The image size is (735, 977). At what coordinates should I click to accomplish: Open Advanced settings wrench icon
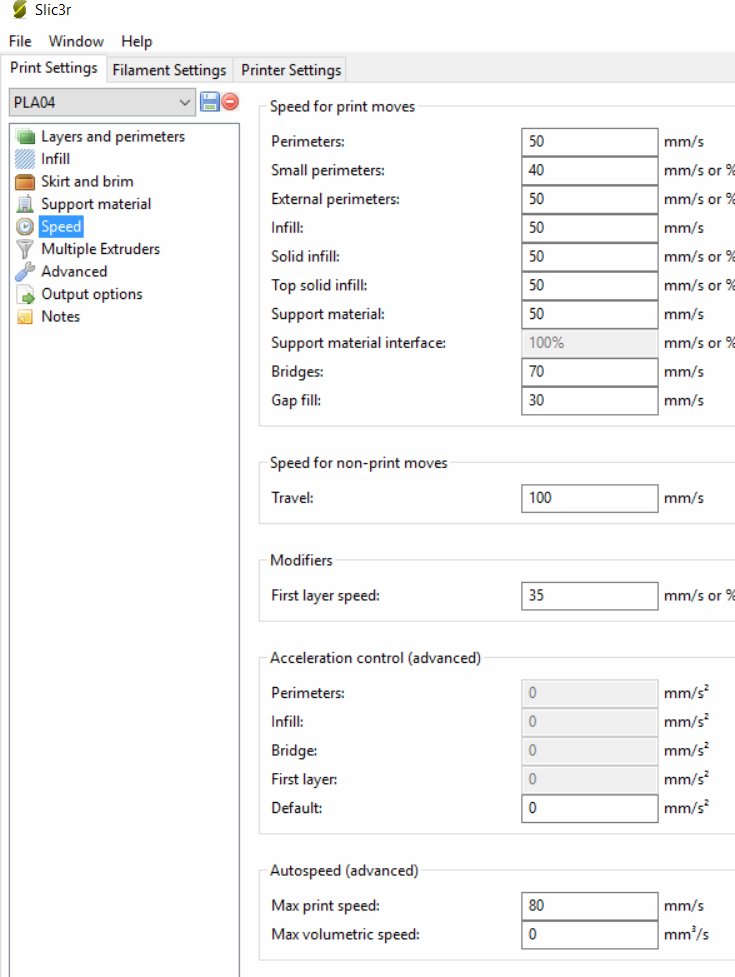[x=25, y=271]
